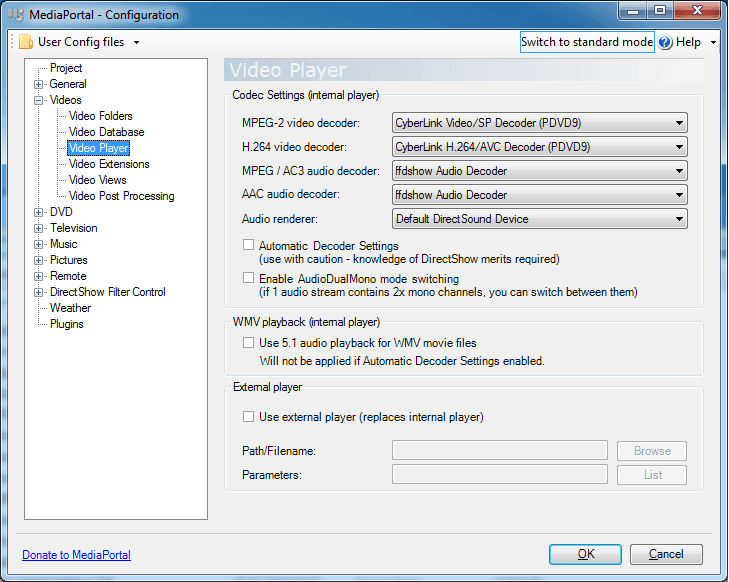Click the MediaPortal title bar app icon

[x=17, y=14]
